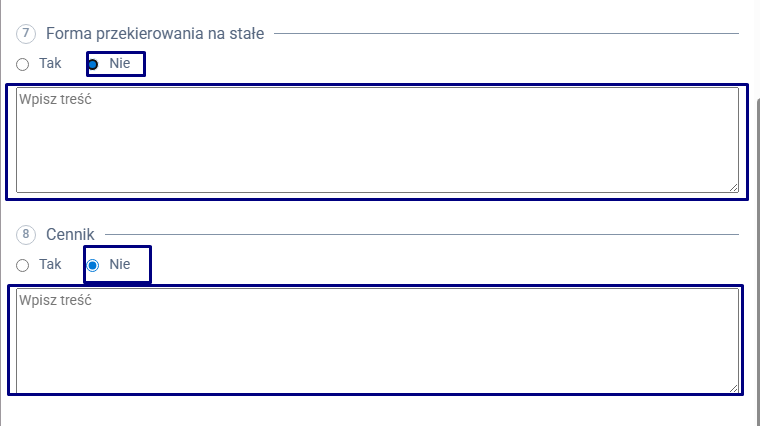Click the "Forma przekierowania na stałe" heading
Viewport: 760px width, 426px height.
pos(155,34)
